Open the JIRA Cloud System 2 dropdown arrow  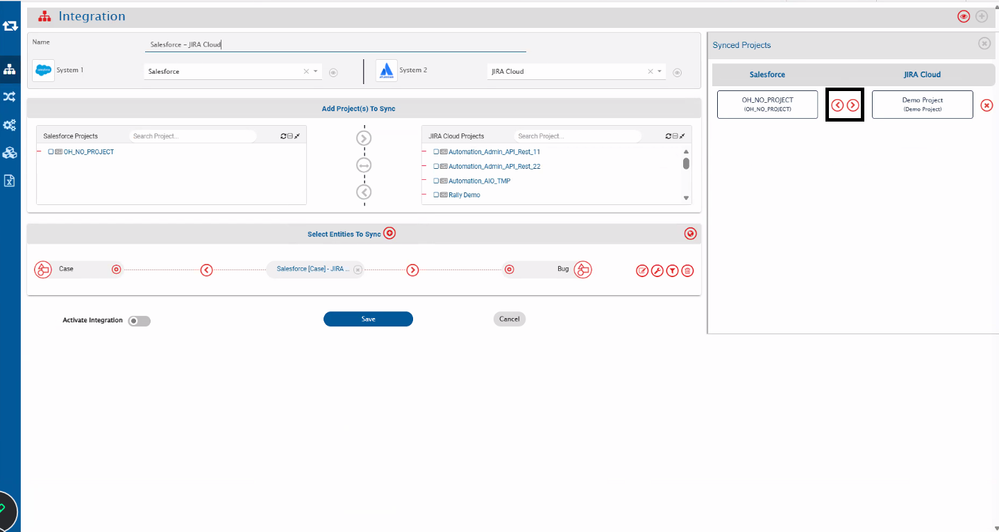(659, 71)
